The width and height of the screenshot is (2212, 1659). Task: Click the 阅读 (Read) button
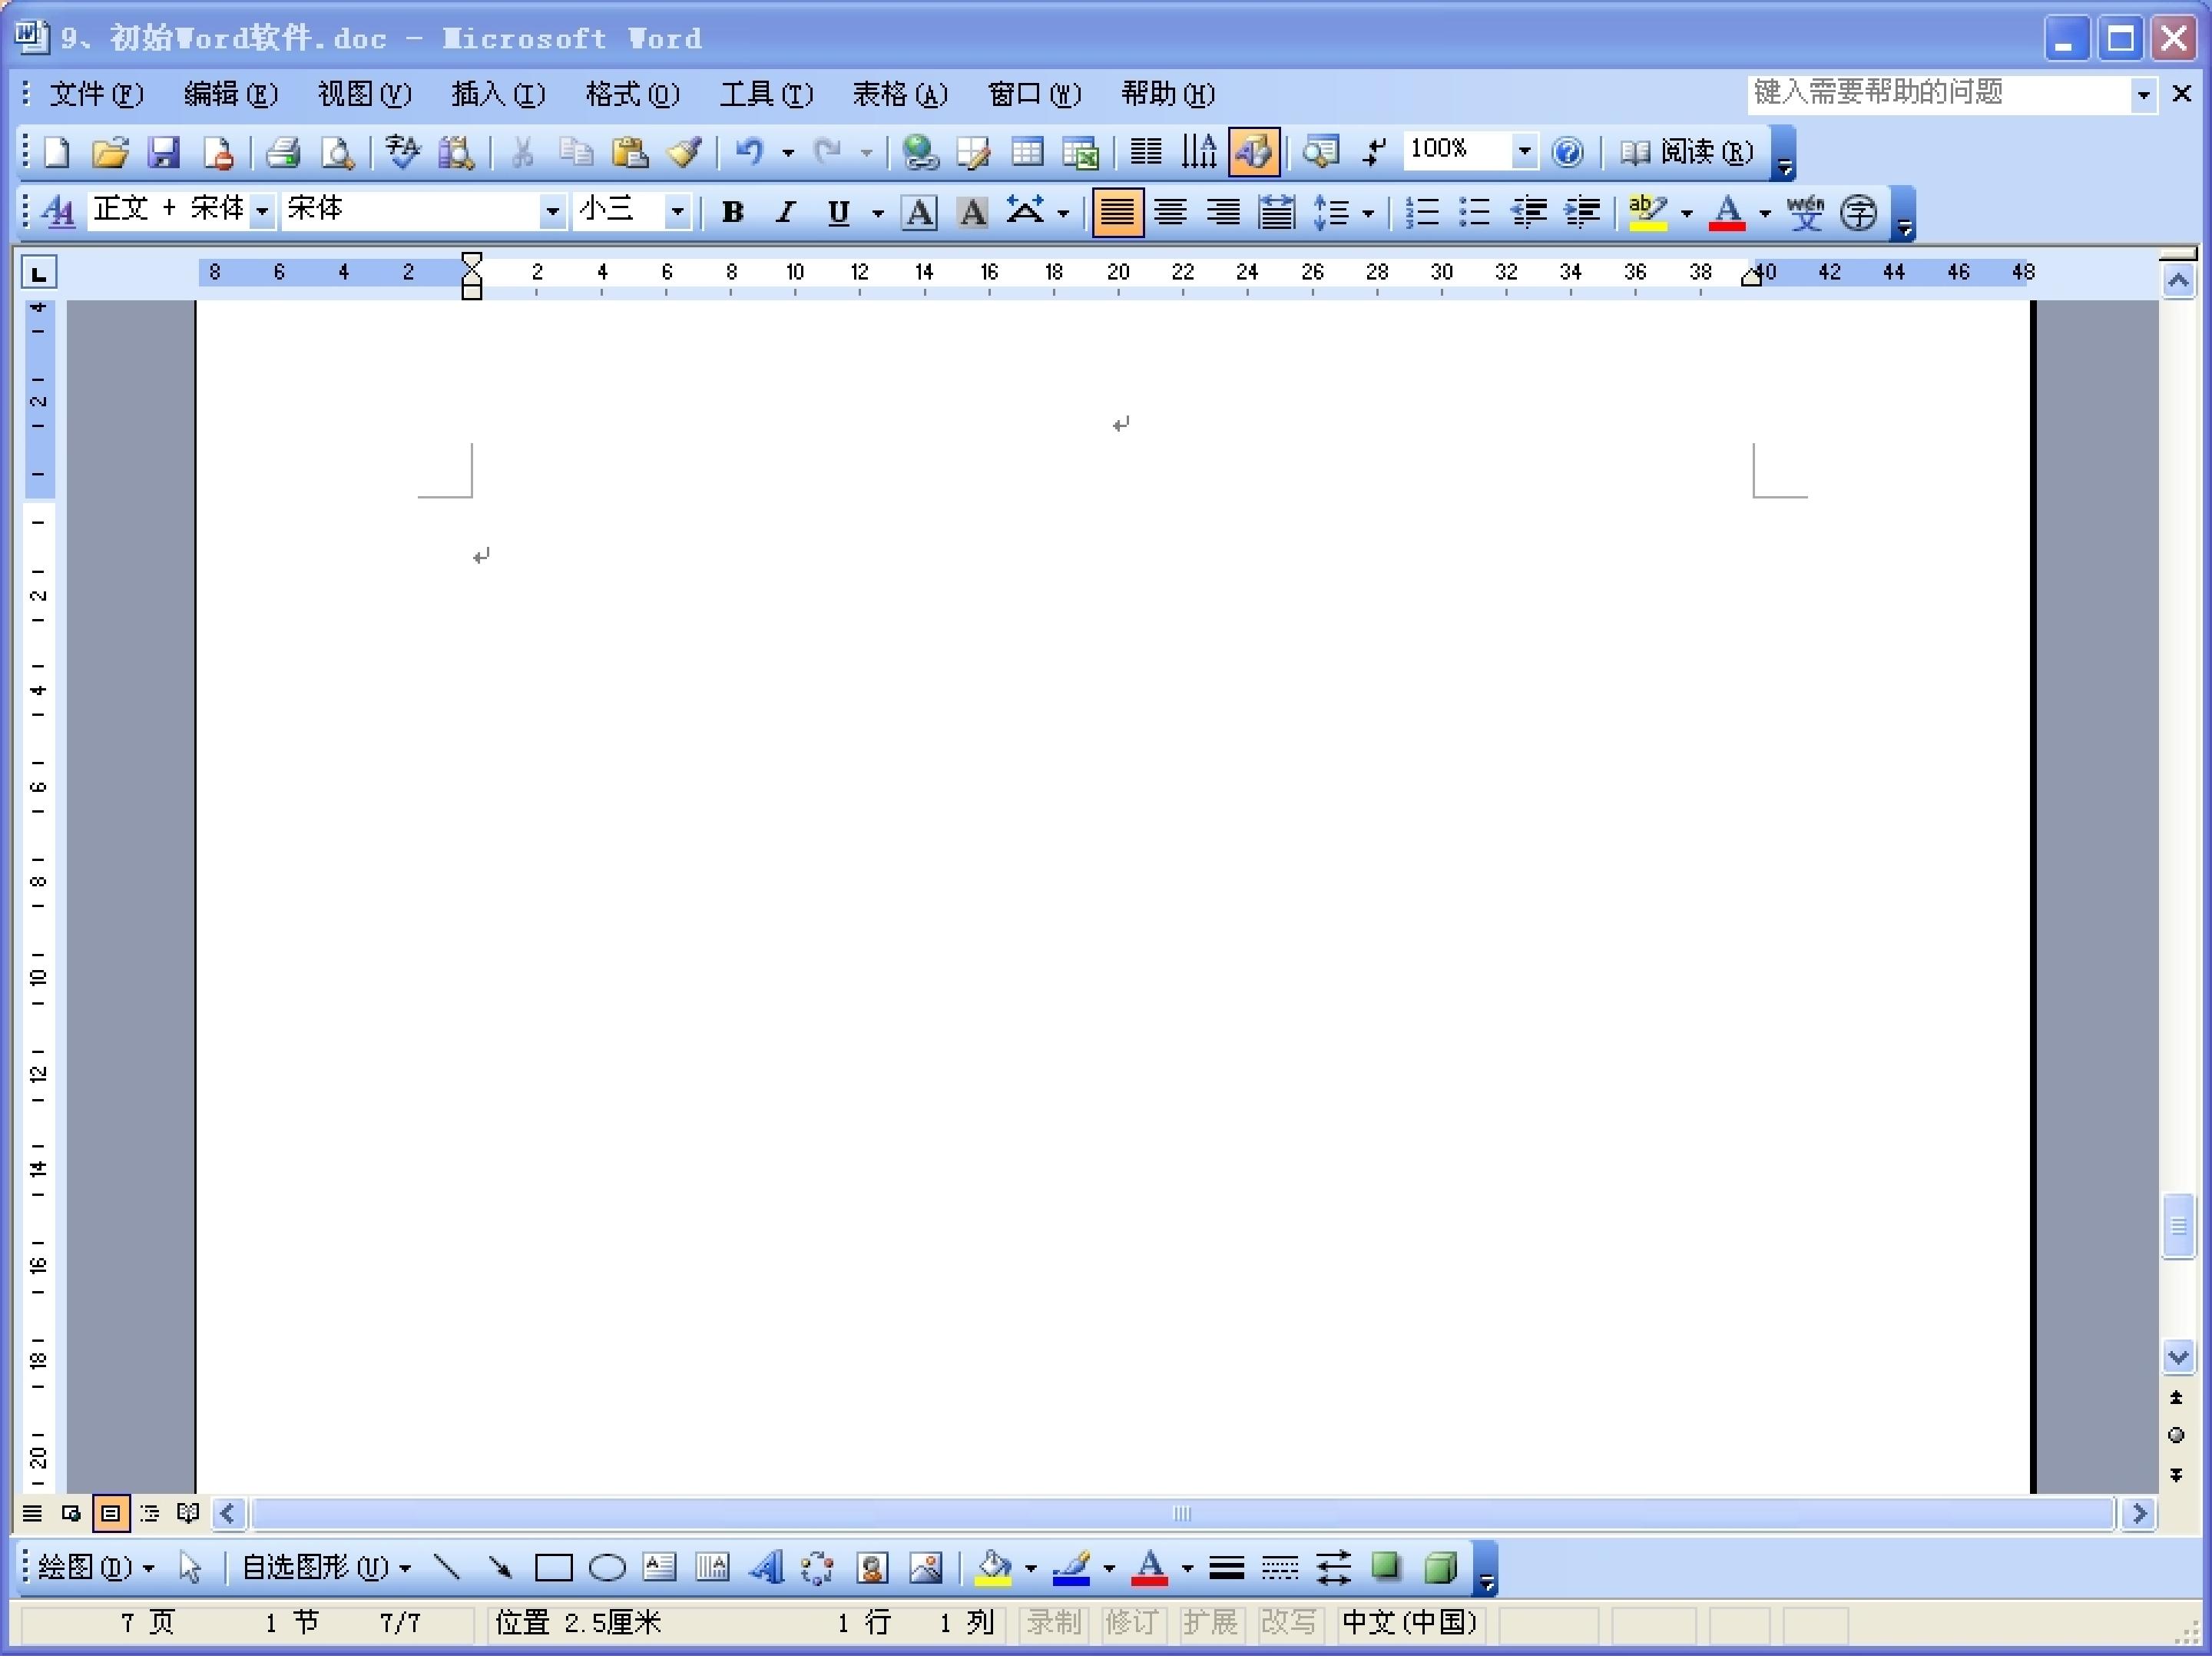click(1687, 152)
